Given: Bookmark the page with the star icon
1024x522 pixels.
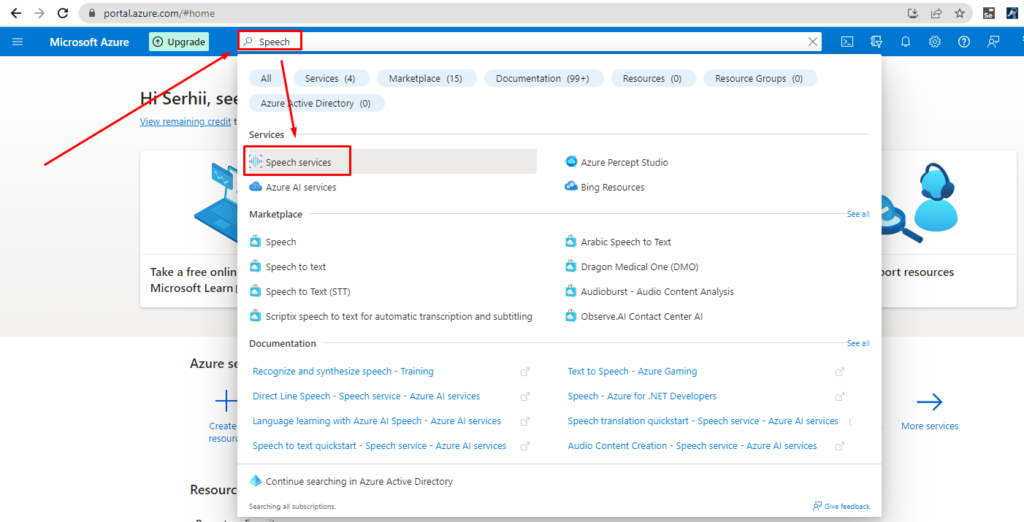Looking at the screenshot, I should pyautogui.click(x=959, y=13).
